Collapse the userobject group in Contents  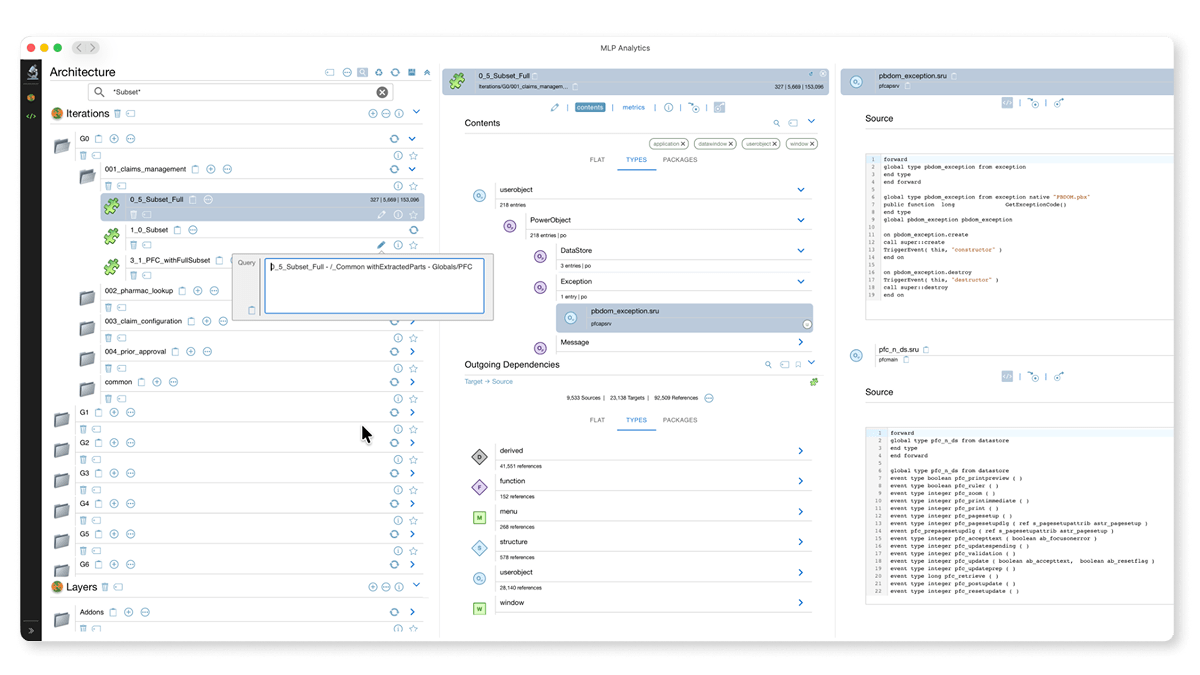click(800, 189)
